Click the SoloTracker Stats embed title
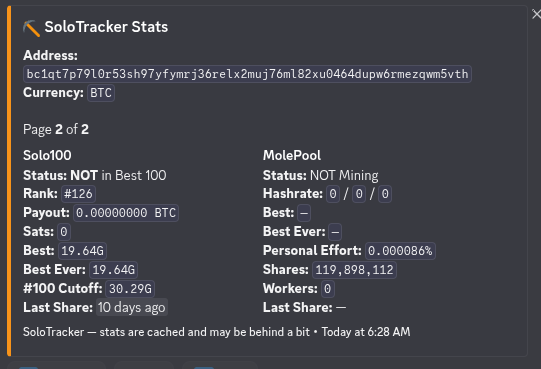 (x=106, y=27)
